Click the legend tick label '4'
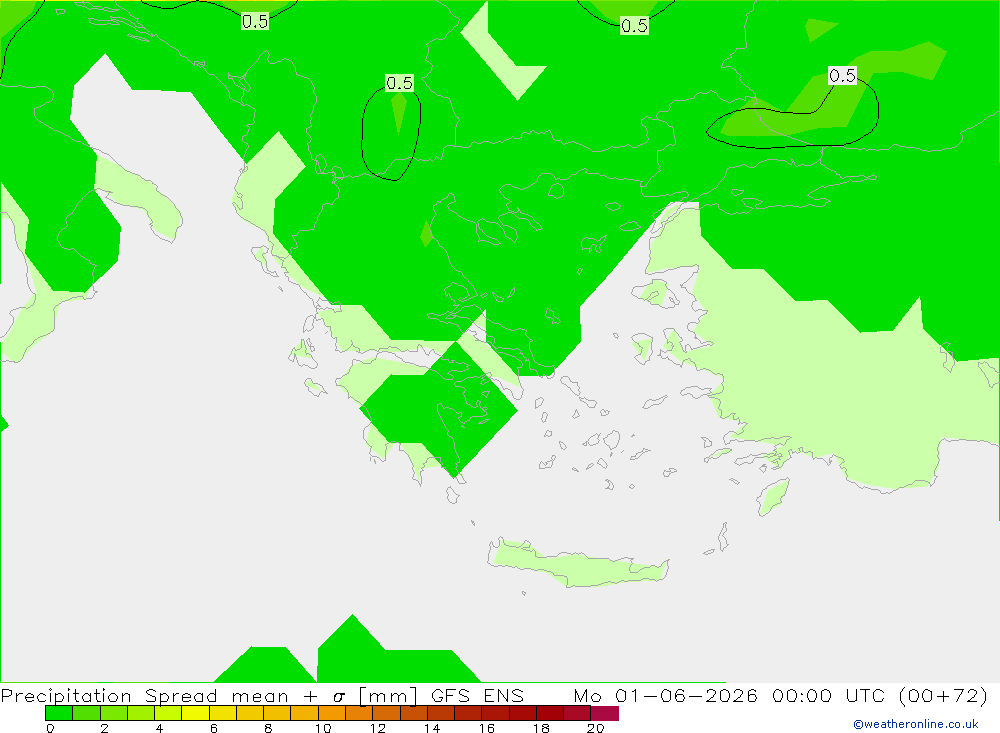Viewport: 1000px width, 733px height. point(159,728)
